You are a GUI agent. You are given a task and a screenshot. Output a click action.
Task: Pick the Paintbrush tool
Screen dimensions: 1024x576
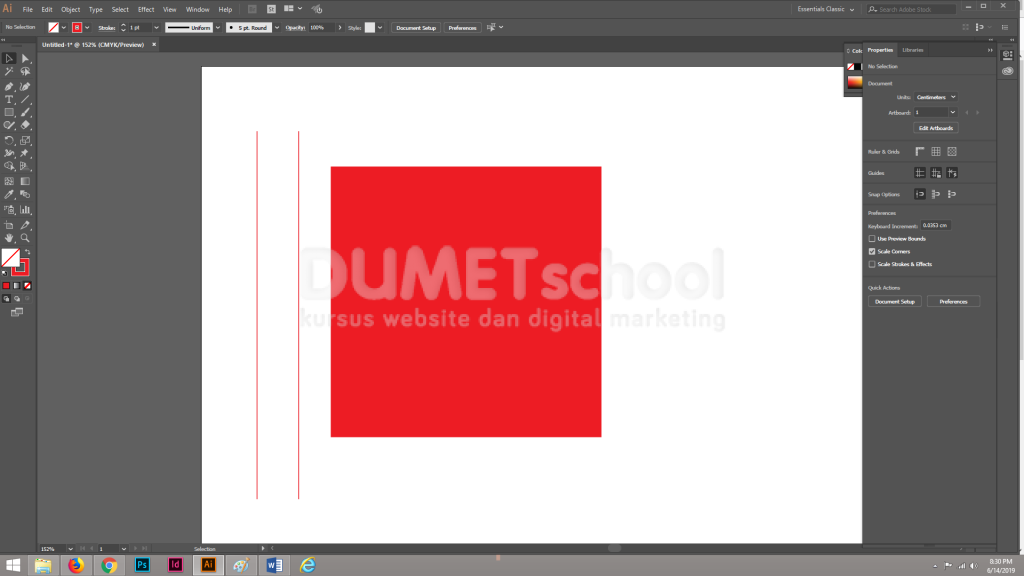pyautogui.click(x=25, y=112)
